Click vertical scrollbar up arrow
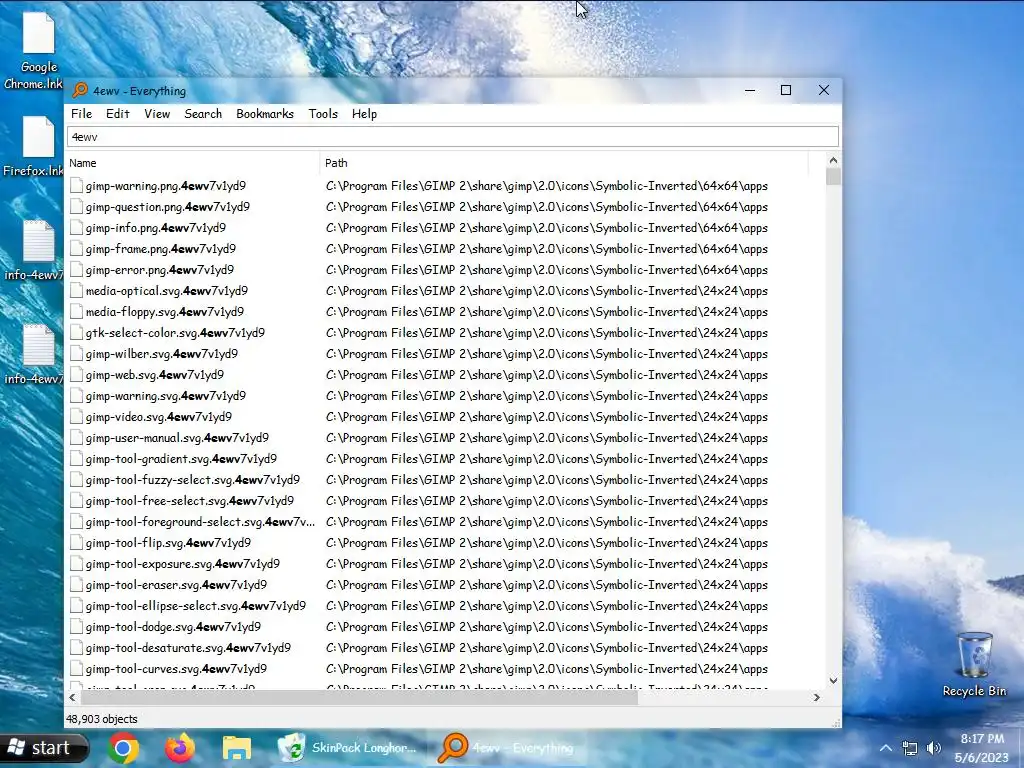 (x=833, y=161)
